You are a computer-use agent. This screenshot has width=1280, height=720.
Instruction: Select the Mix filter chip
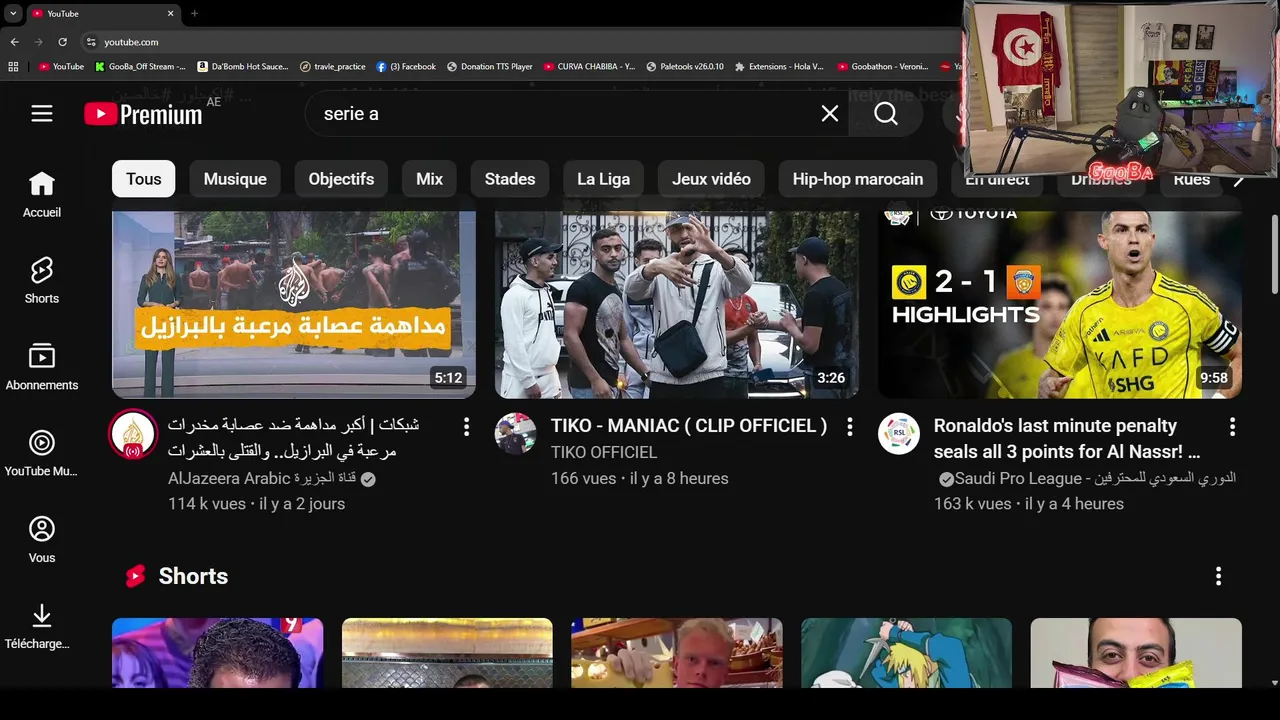(429, 179)
